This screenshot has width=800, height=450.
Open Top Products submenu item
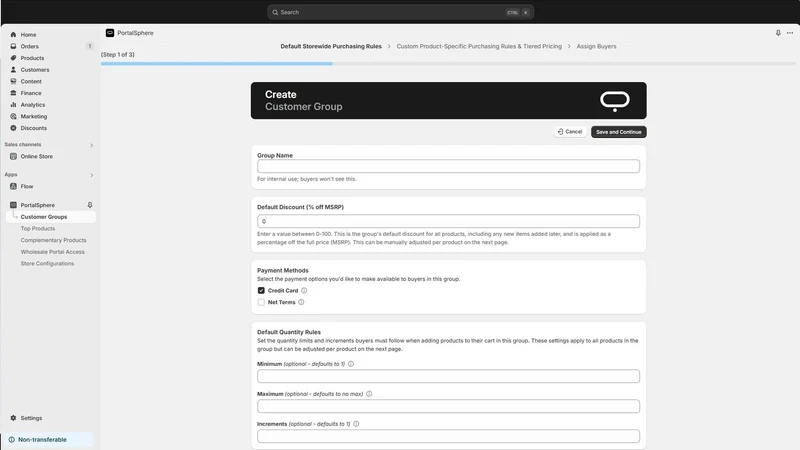(38, 229)
